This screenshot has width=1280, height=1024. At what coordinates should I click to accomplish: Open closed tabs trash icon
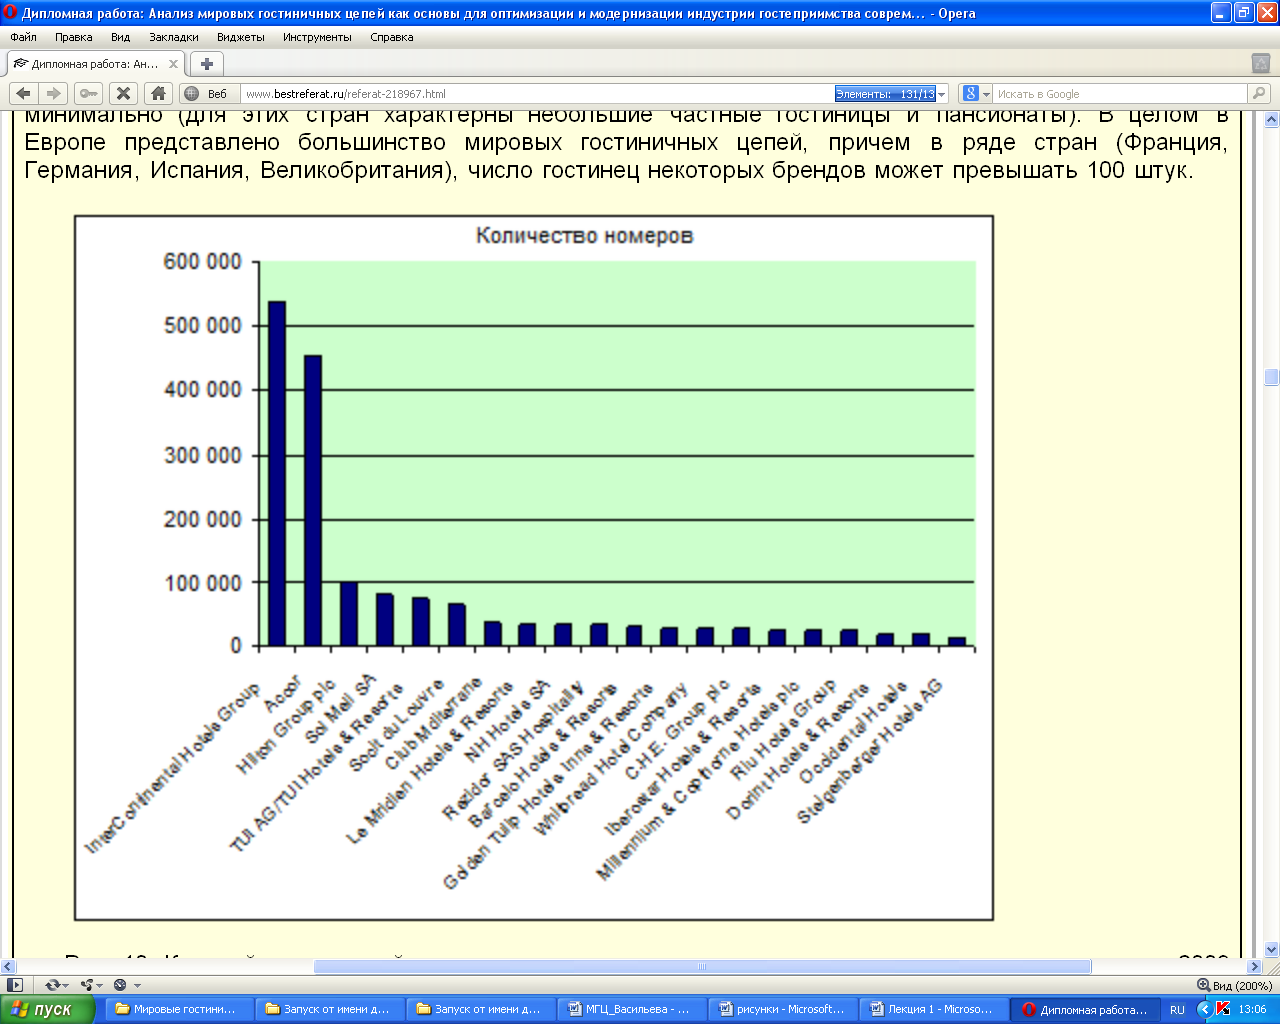pos(1261,63)
